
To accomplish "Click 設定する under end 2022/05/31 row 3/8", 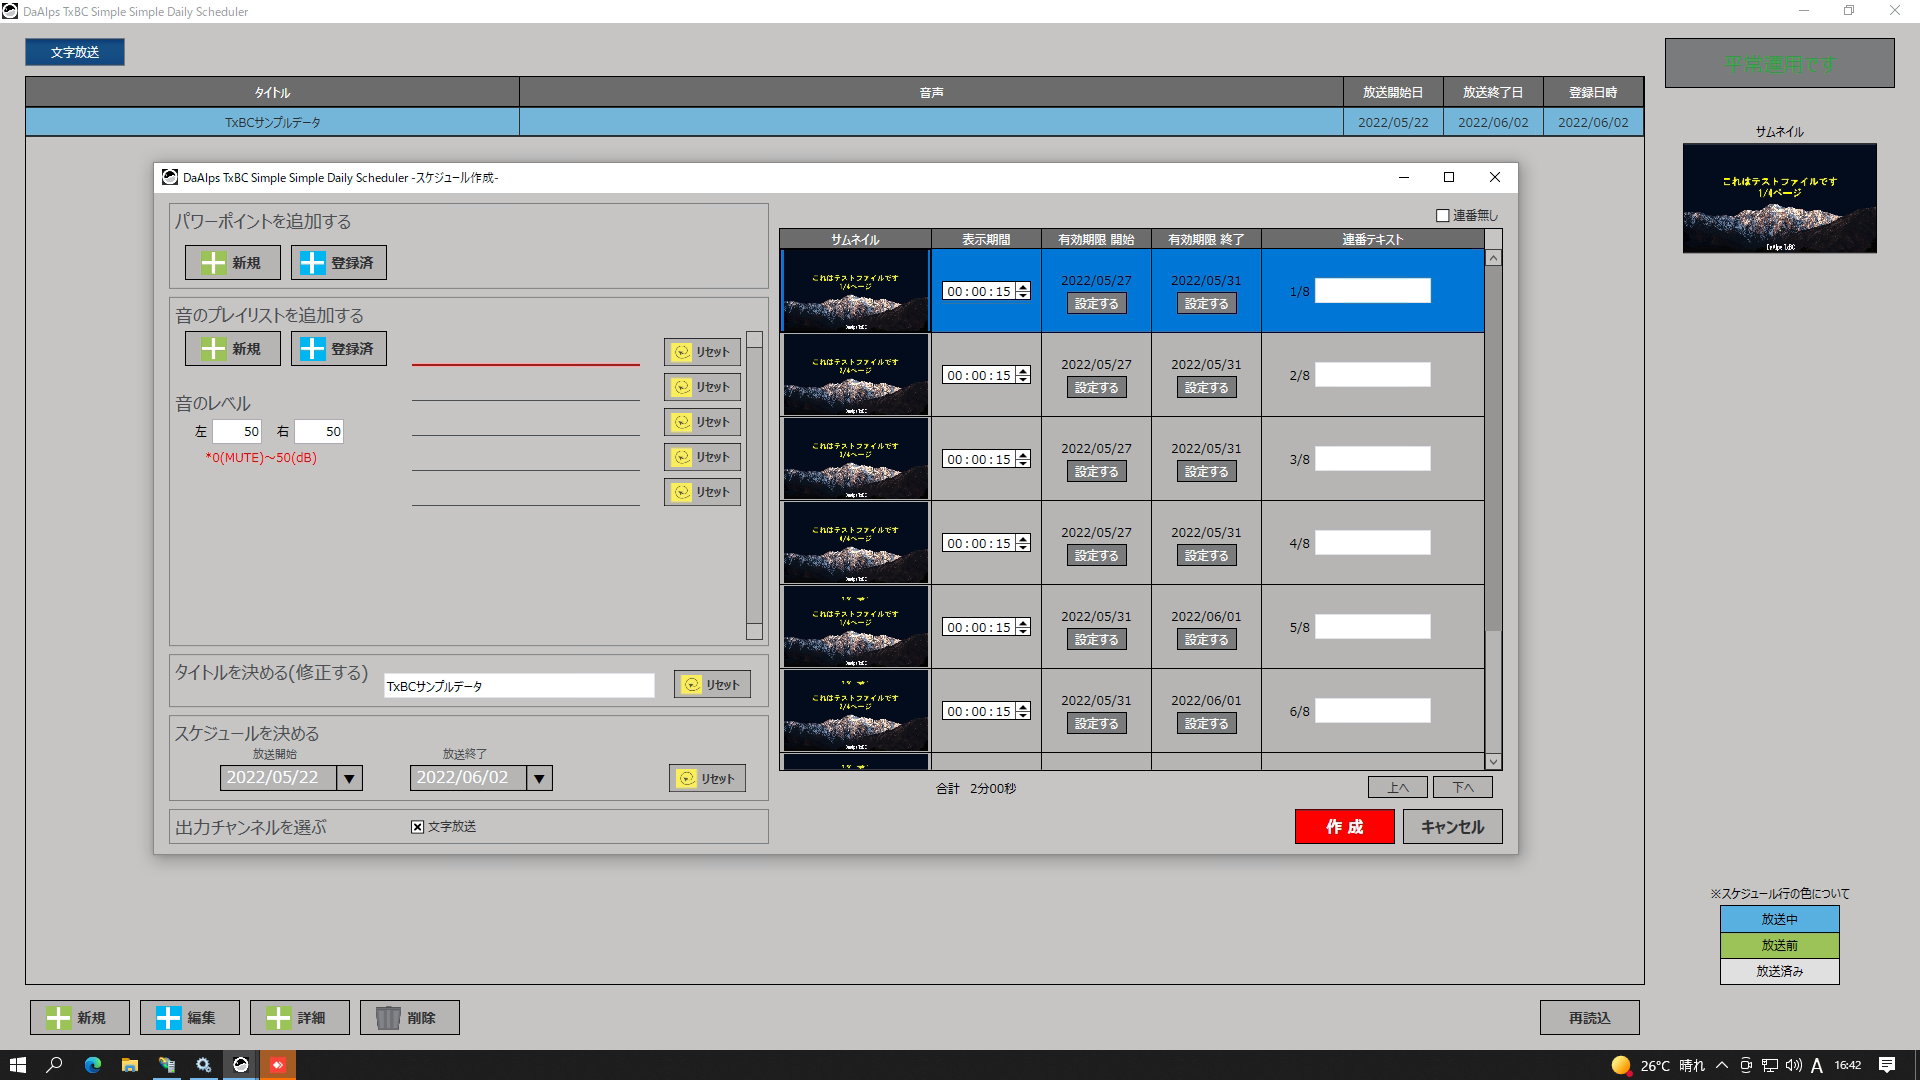I will tap(1206, 472).
